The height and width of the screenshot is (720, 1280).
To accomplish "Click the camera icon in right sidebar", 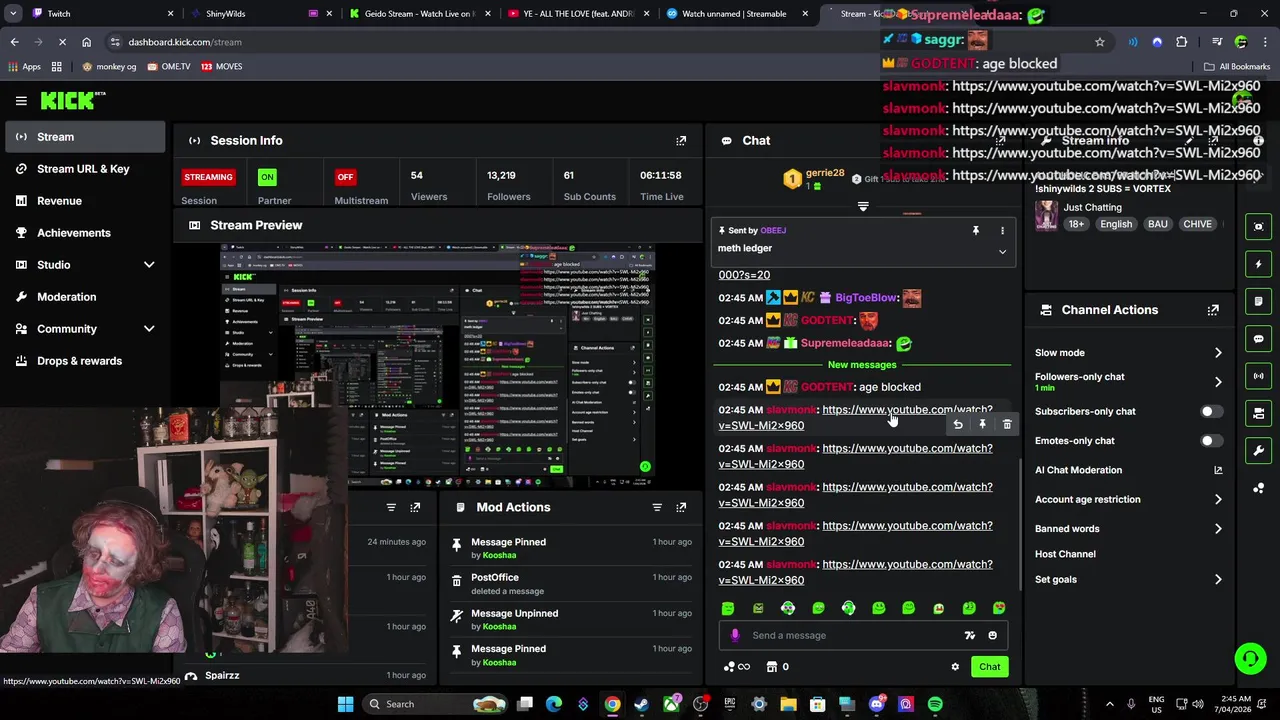I will click(1259, 413).
